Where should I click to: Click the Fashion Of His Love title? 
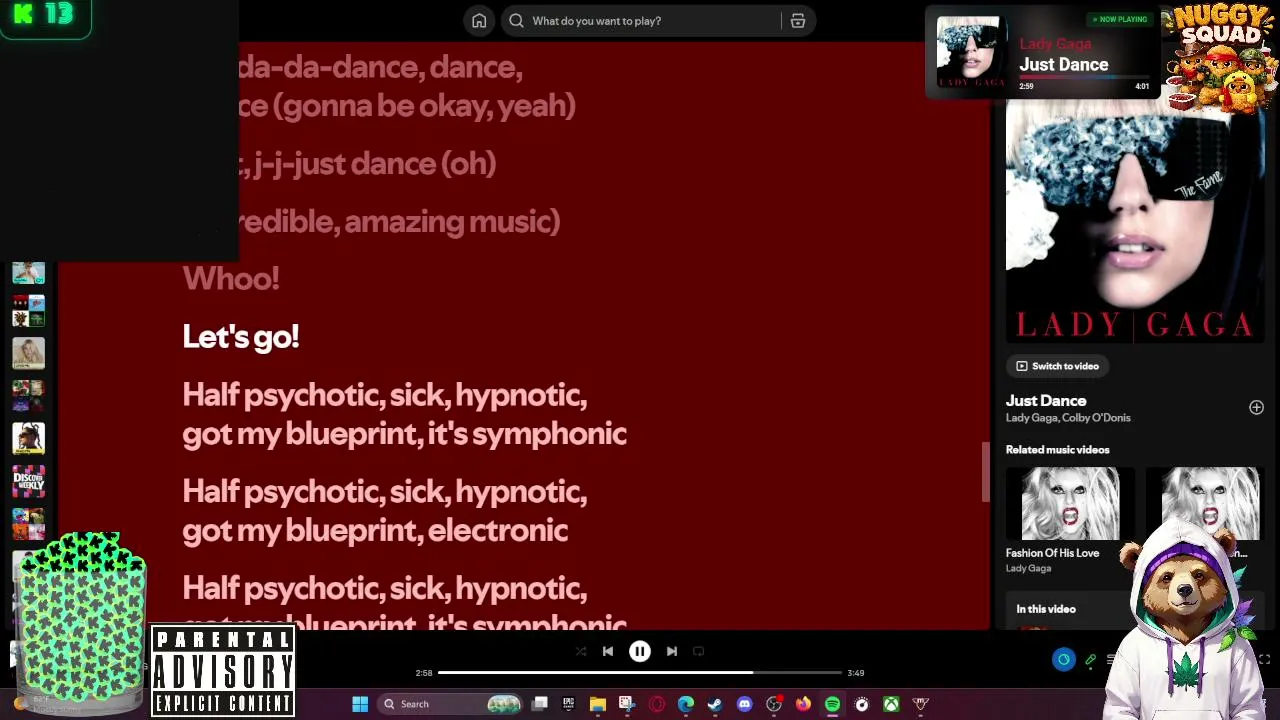click(x=1052, y=553)
